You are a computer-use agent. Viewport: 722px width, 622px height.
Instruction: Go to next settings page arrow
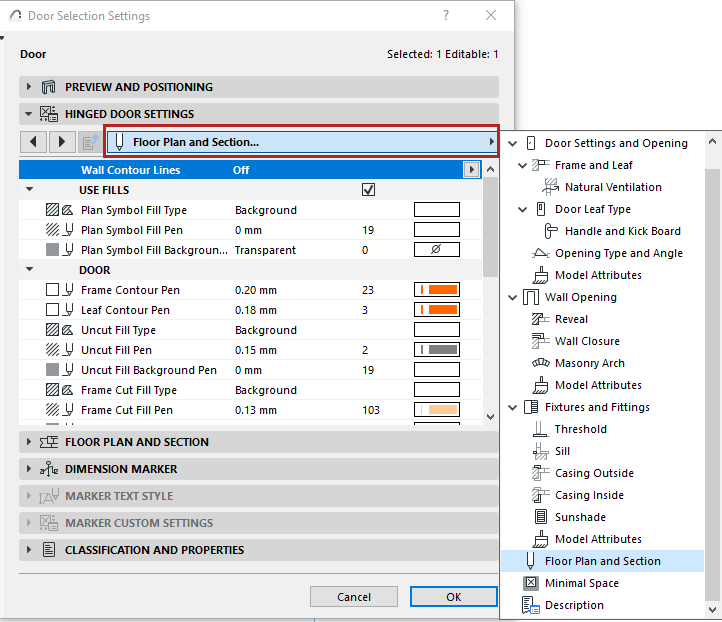(x=61, y=142)
